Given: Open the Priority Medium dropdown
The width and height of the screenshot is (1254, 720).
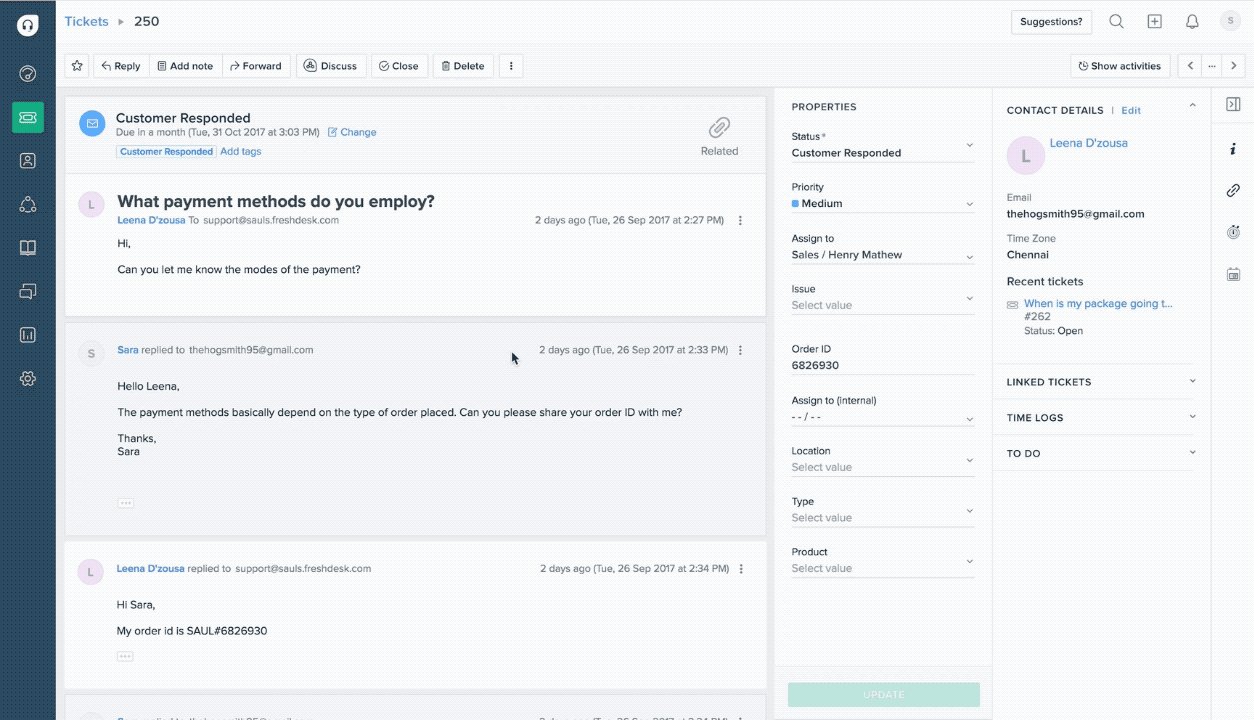Looking at the screenshot, I should pos(882,204).
